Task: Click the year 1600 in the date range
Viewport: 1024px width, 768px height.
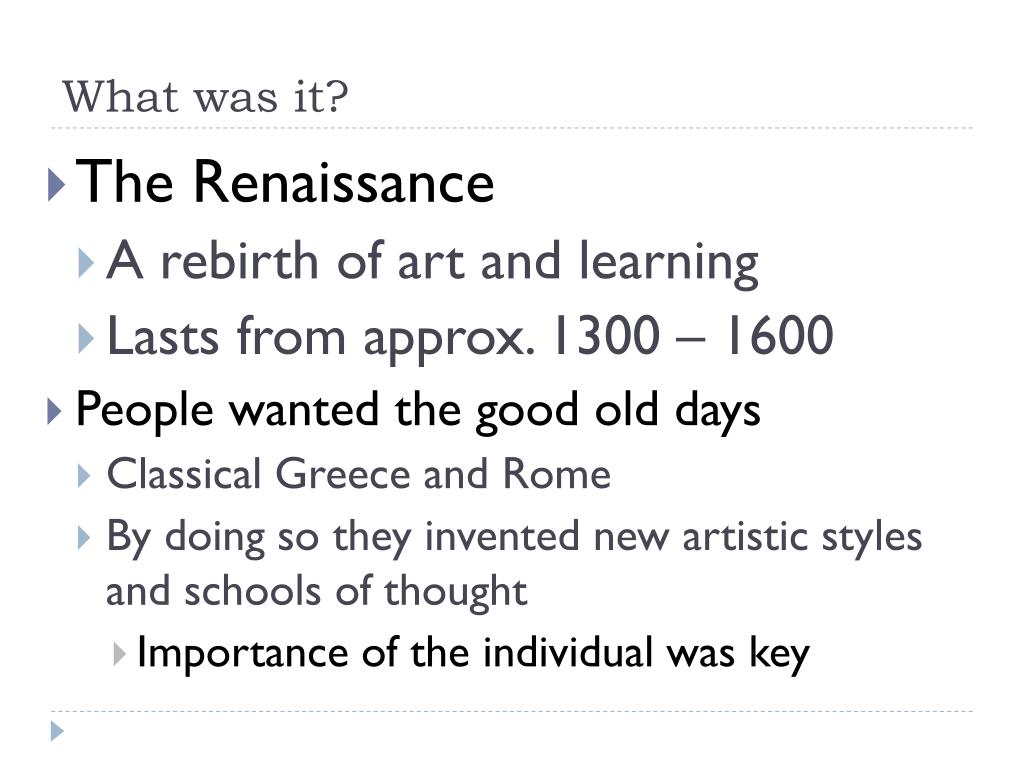Action: tap(780, 336)
